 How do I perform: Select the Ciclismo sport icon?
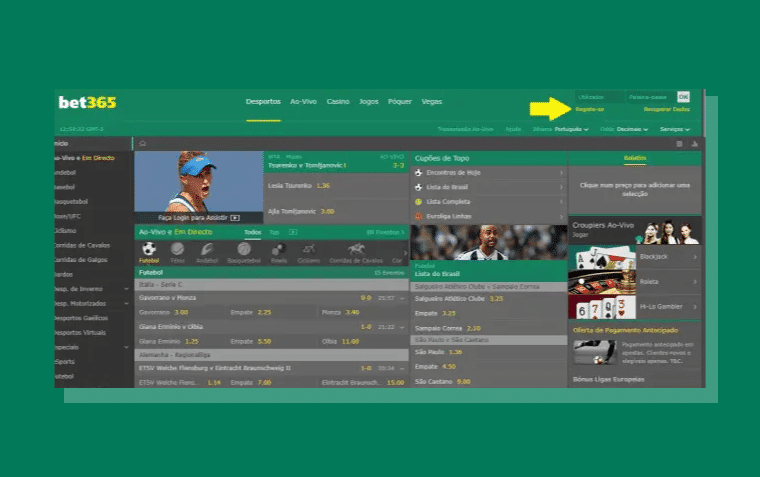point(308,249)
